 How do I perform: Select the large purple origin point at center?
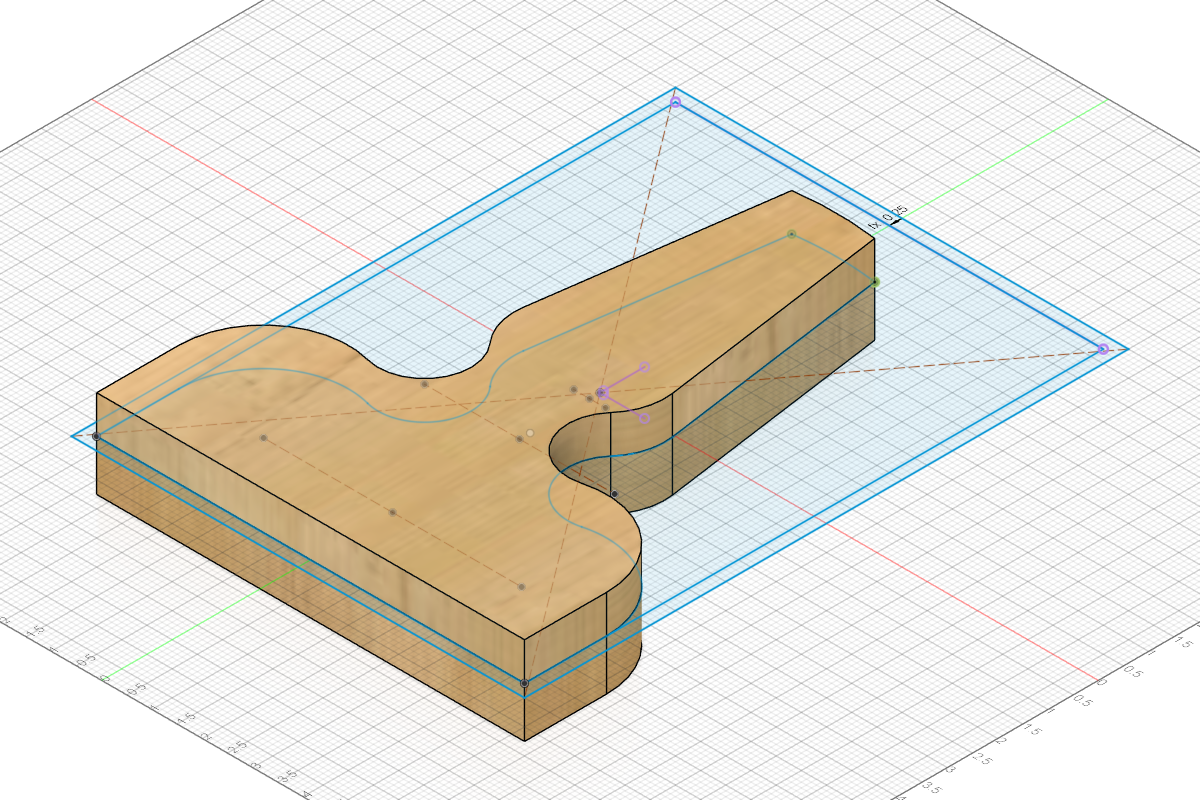point(602,393)
